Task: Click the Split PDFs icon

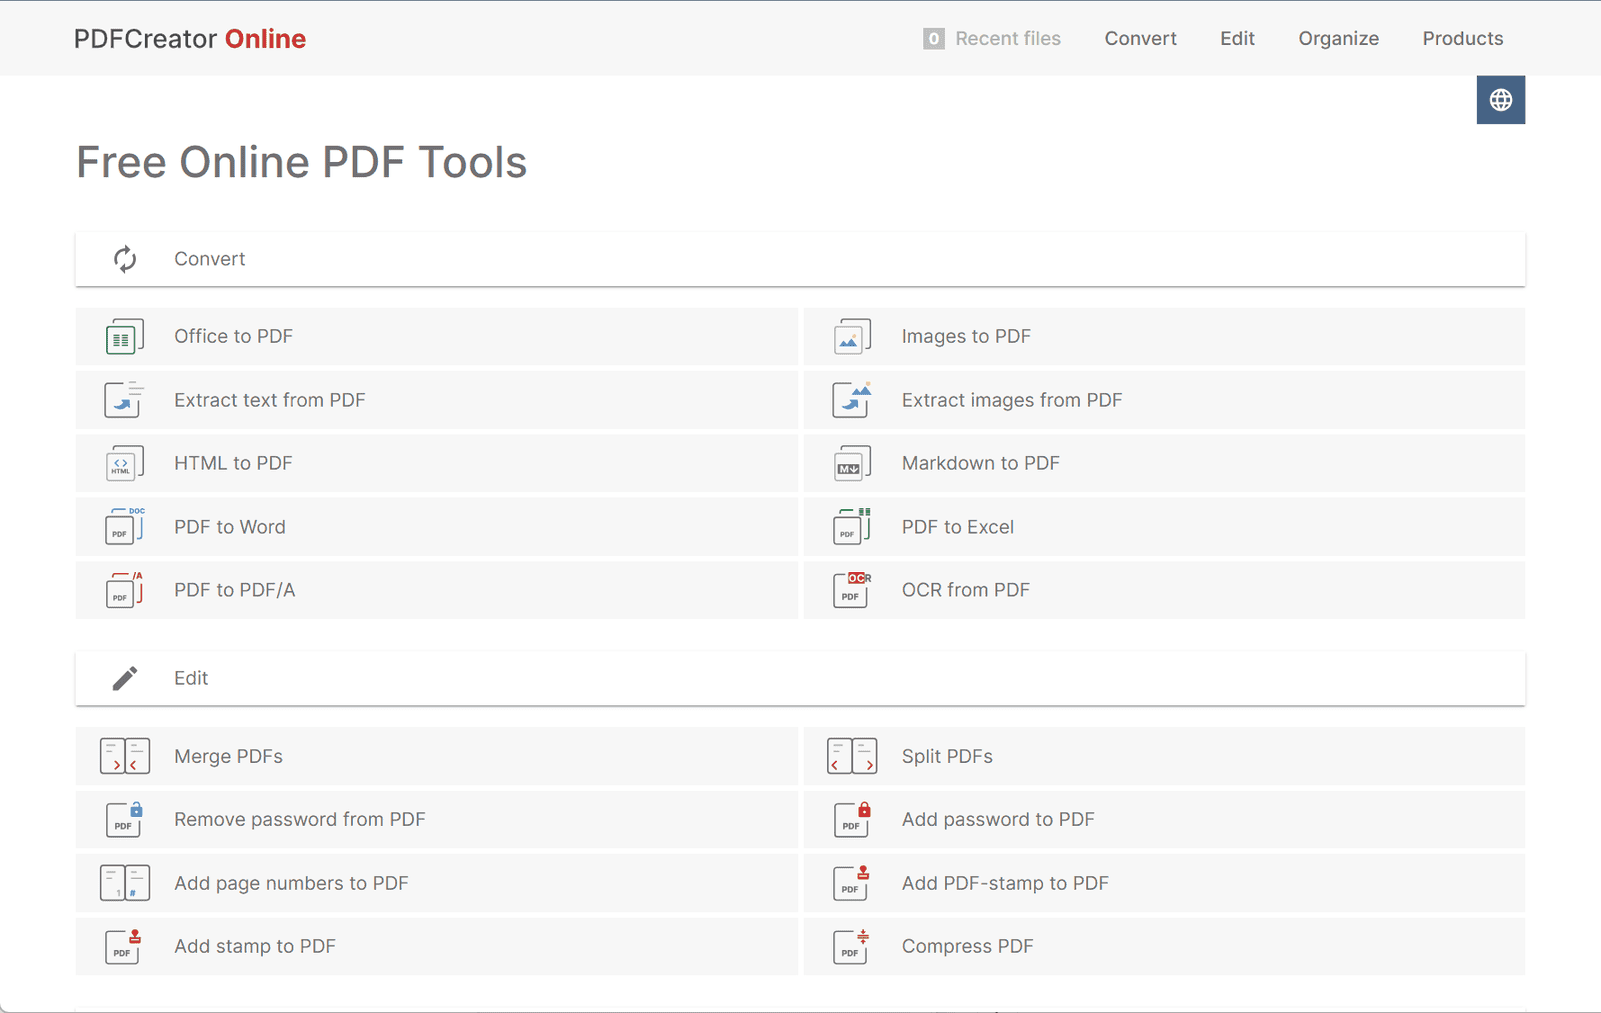Action: (850, 756)
